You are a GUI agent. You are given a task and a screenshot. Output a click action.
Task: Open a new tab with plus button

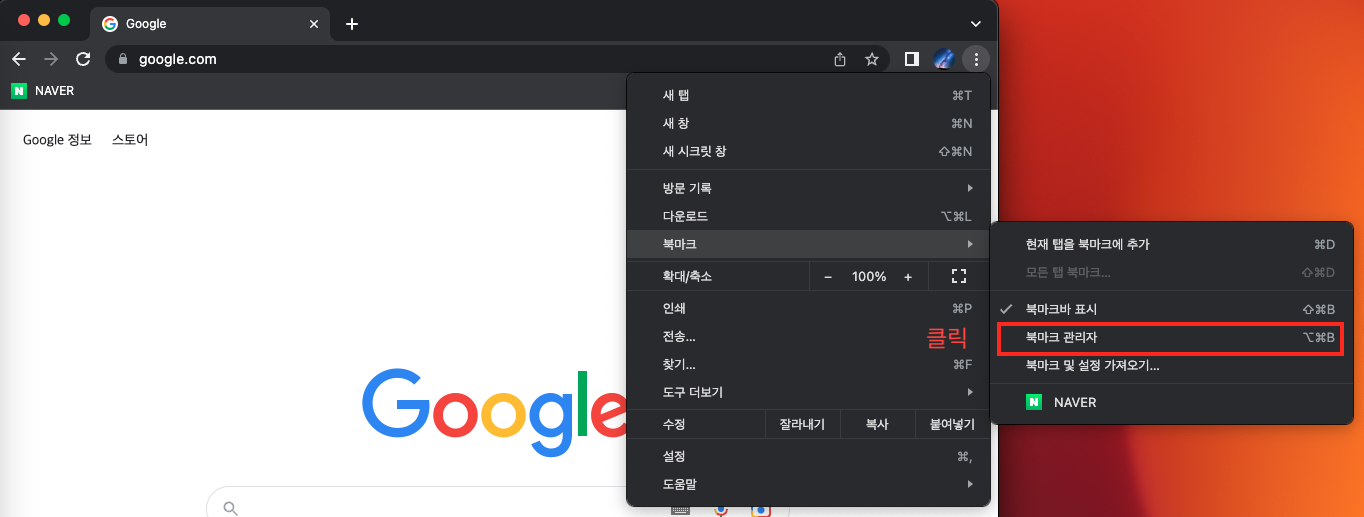(352, 24)
